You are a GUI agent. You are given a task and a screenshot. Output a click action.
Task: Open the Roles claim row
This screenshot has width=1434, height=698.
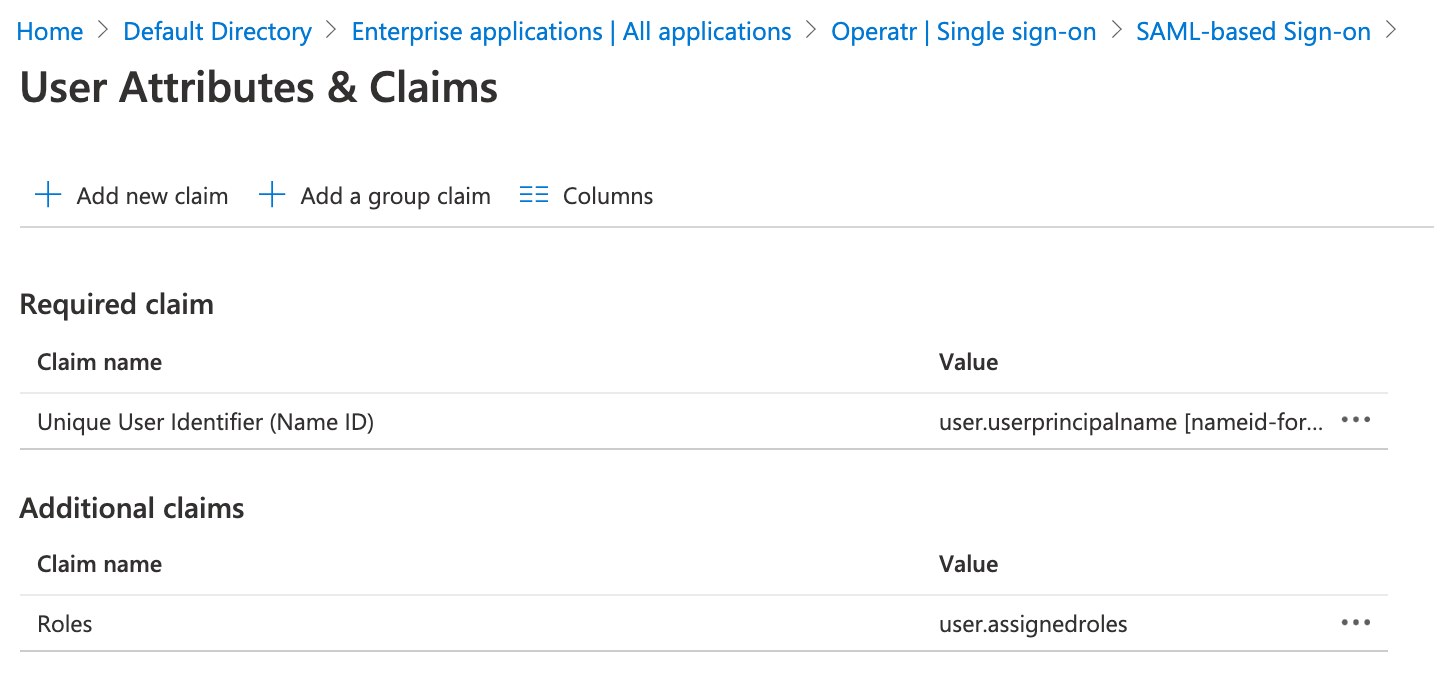[x=65, y=624]
